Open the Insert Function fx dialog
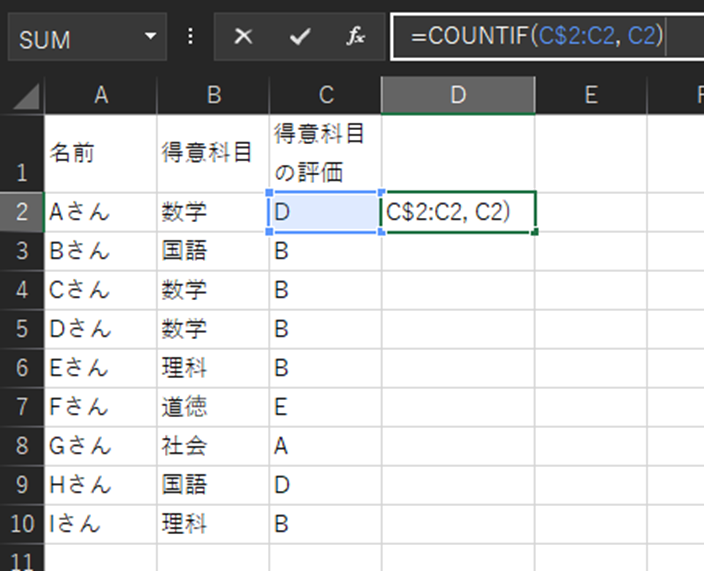Screen dimensions: 704x571 point(355,38)
